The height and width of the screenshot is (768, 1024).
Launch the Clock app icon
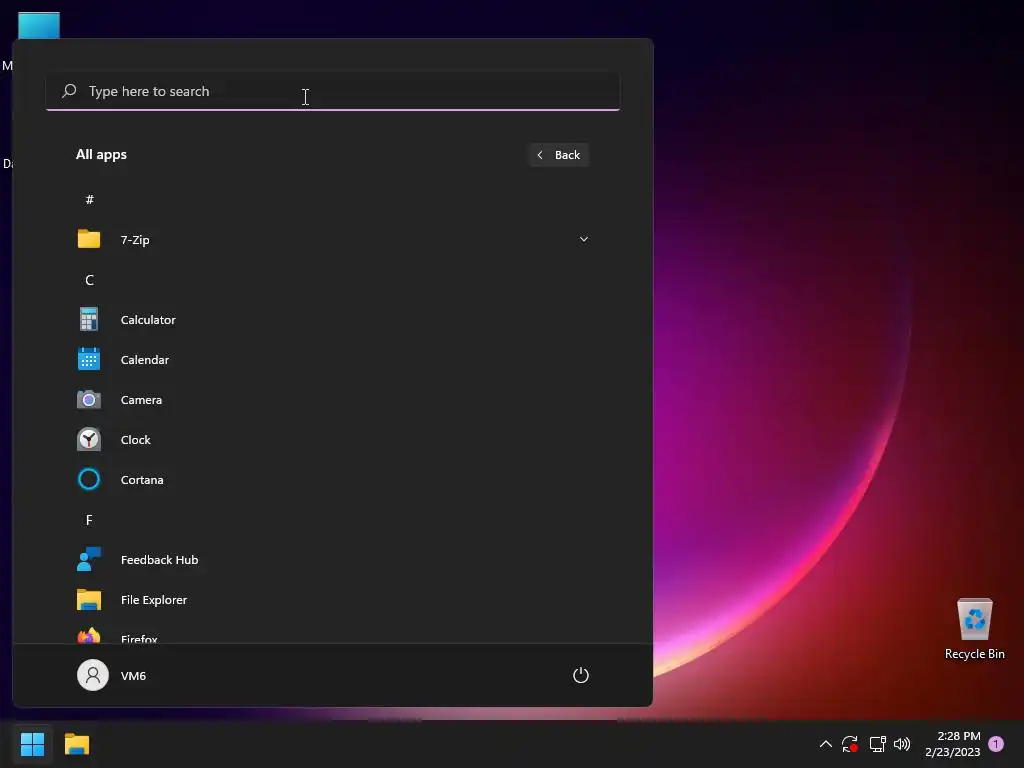point(89,440)
